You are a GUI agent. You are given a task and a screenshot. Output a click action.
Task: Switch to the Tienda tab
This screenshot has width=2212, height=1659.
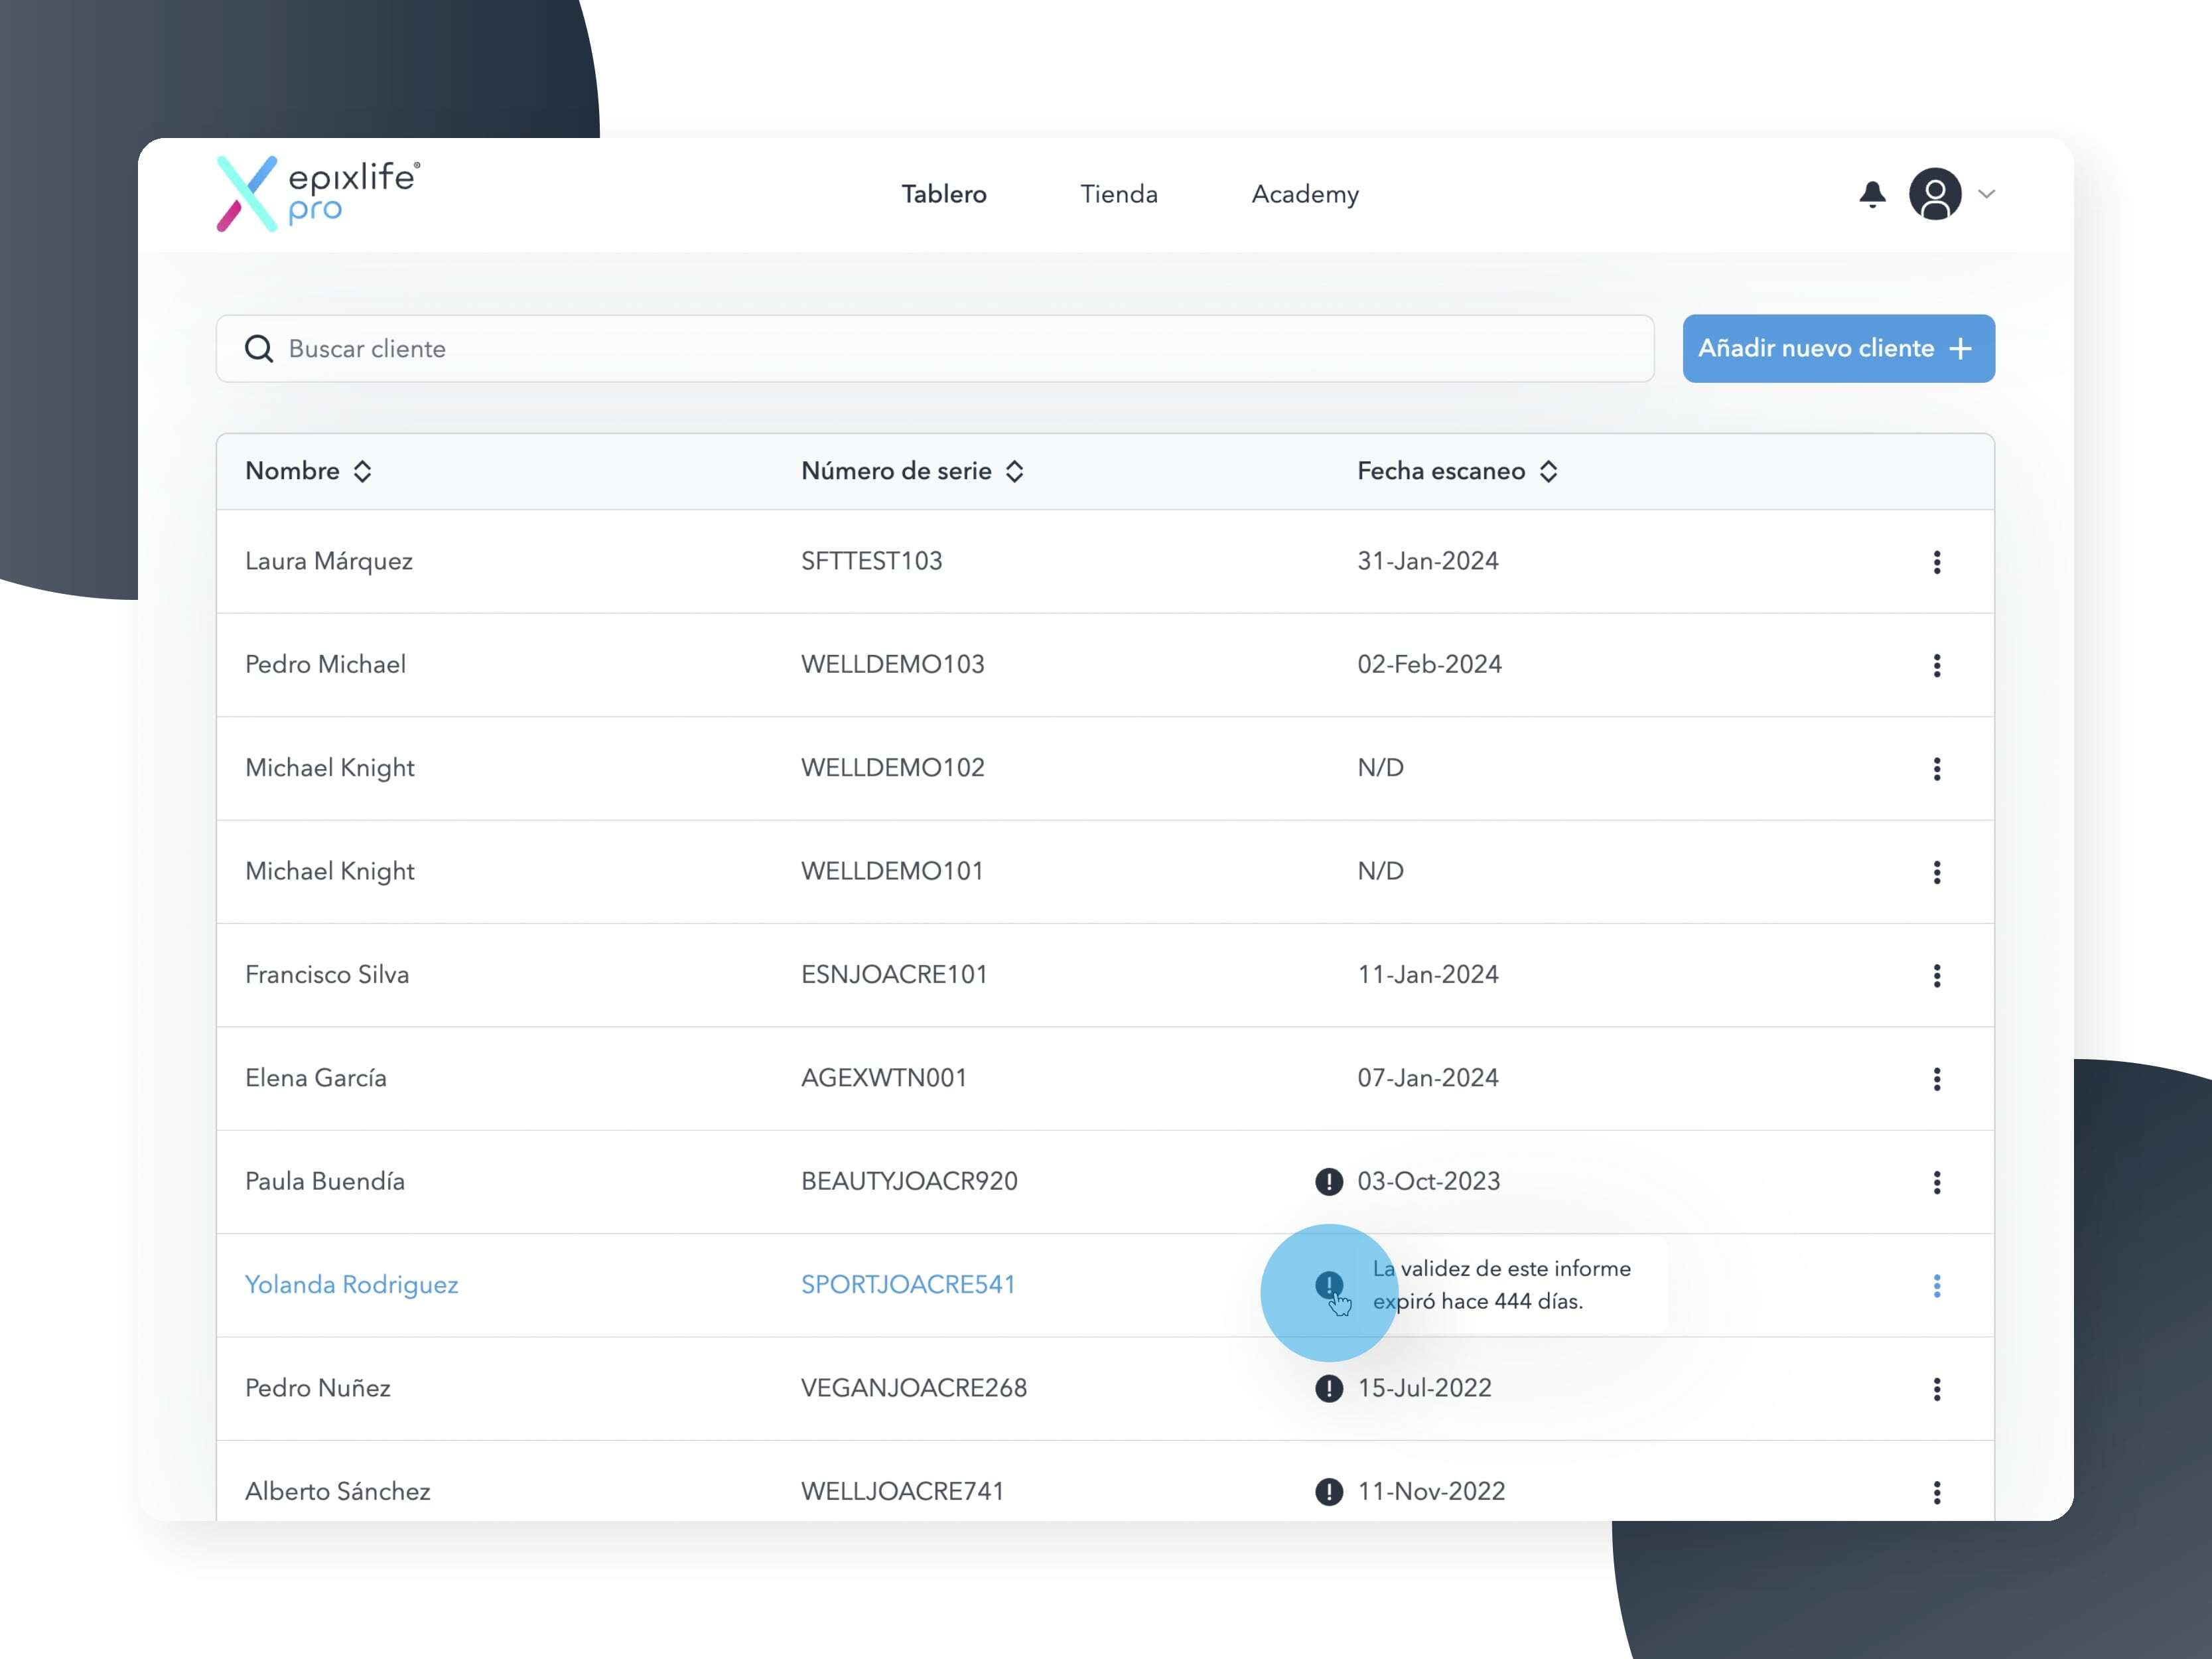1119,194
